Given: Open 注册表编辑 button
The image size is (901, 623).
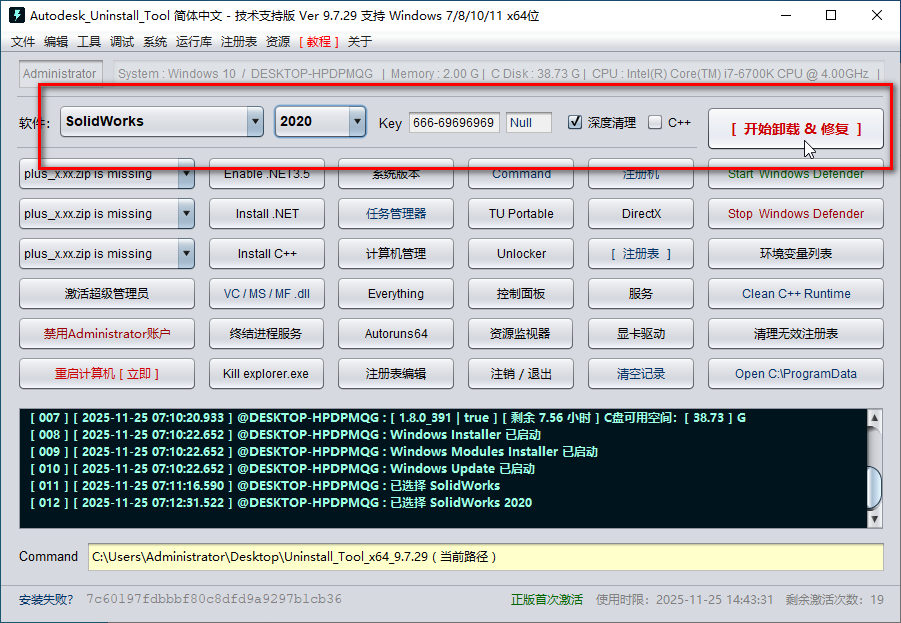Looking at the screenshot, I should [396, 374].
